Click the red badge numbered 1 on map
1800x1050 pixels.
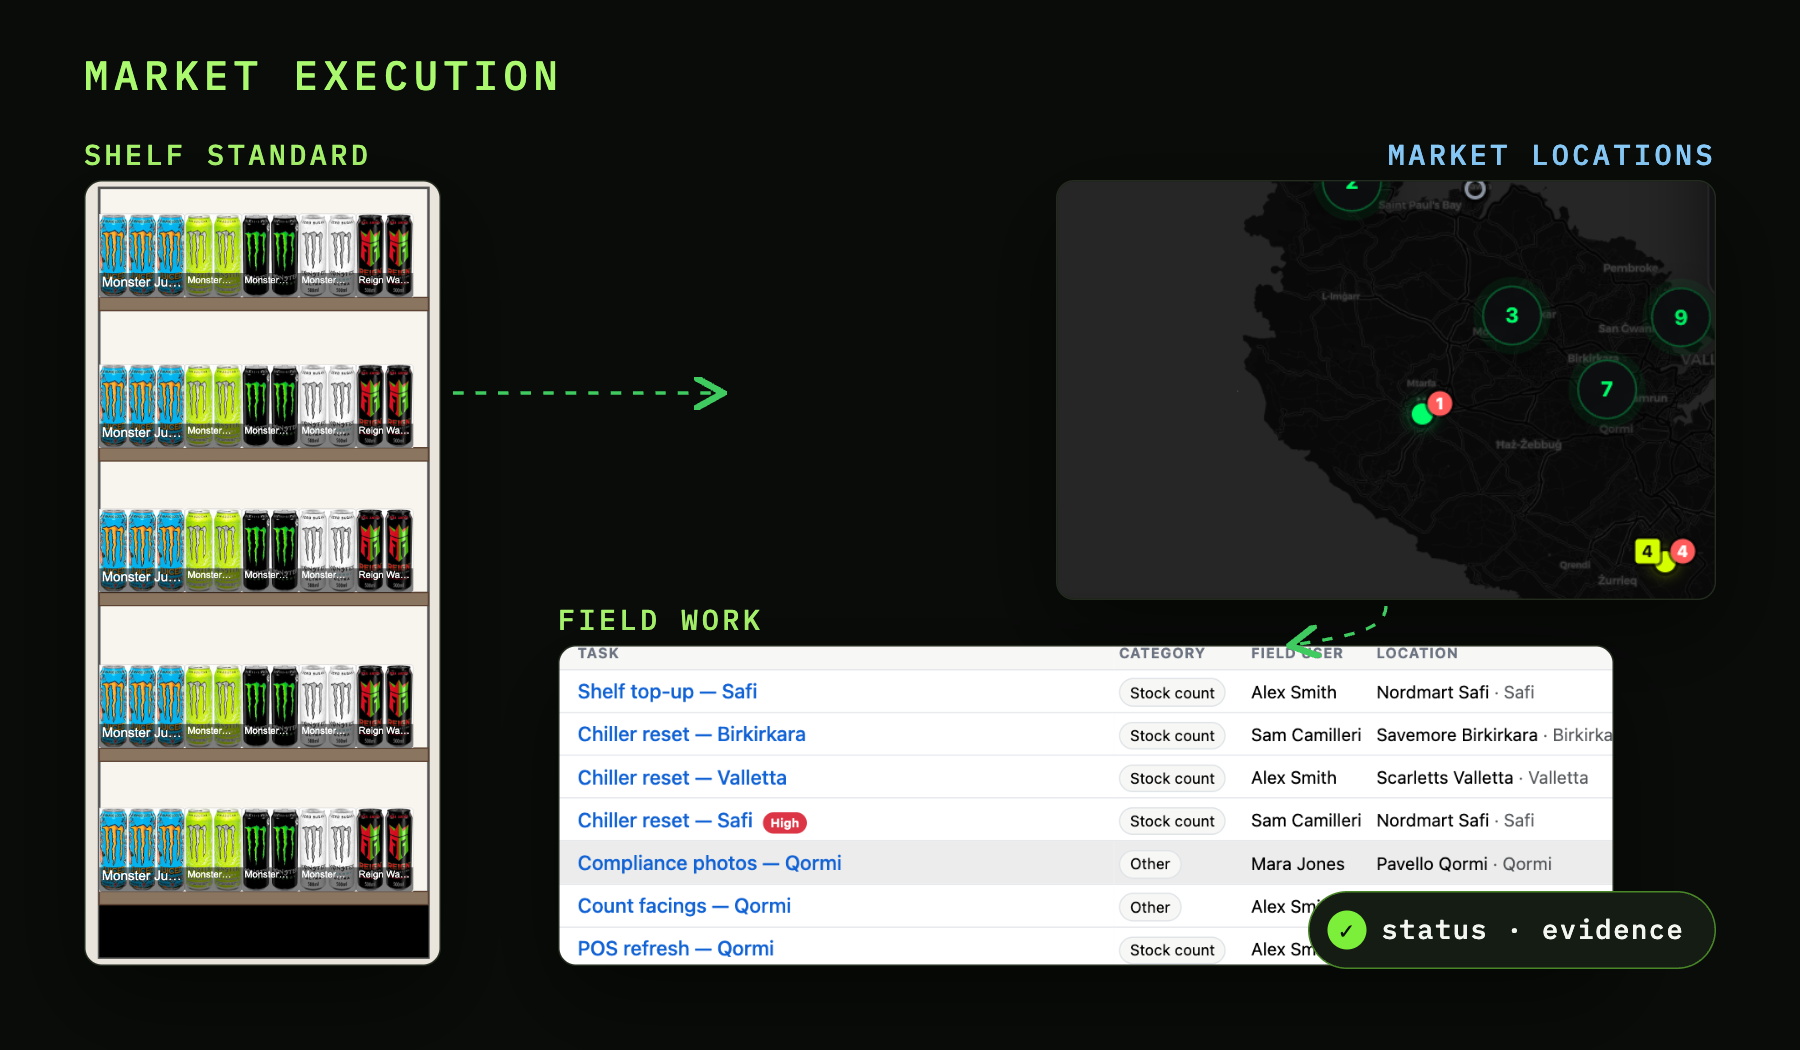point(1439,403)
